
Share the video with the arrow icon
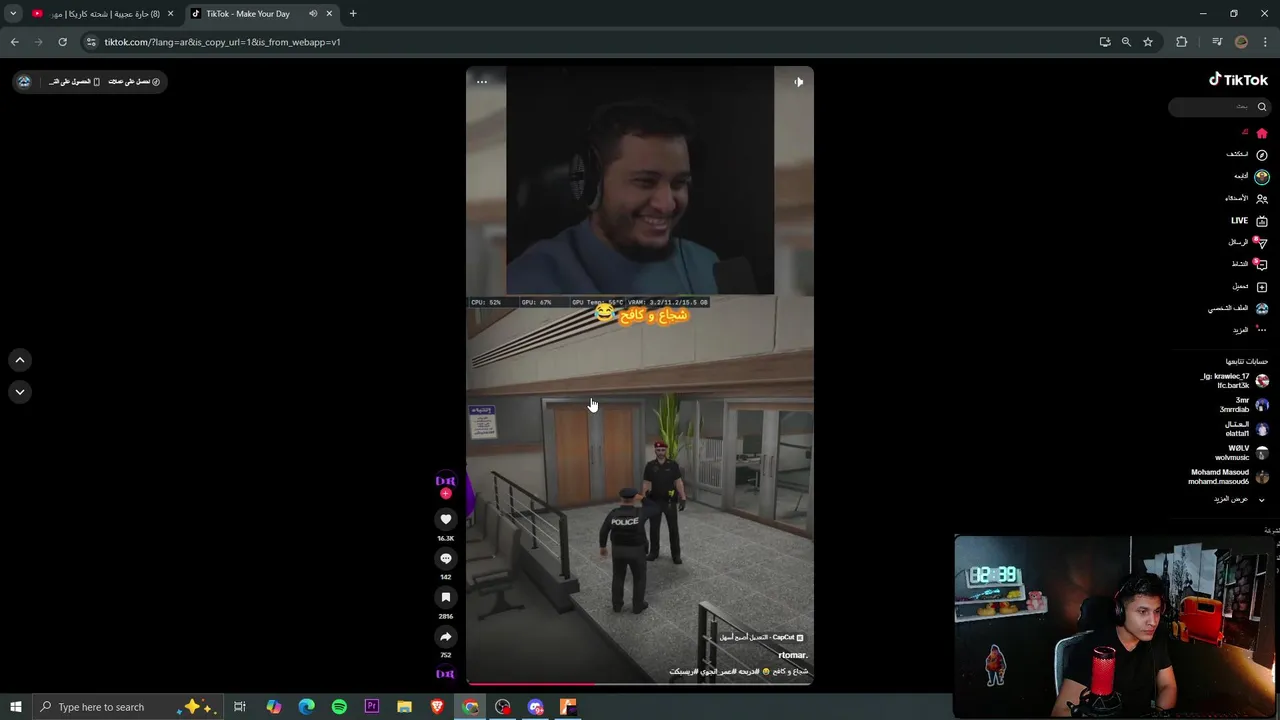pyautogui.click(x=446, y=636)
